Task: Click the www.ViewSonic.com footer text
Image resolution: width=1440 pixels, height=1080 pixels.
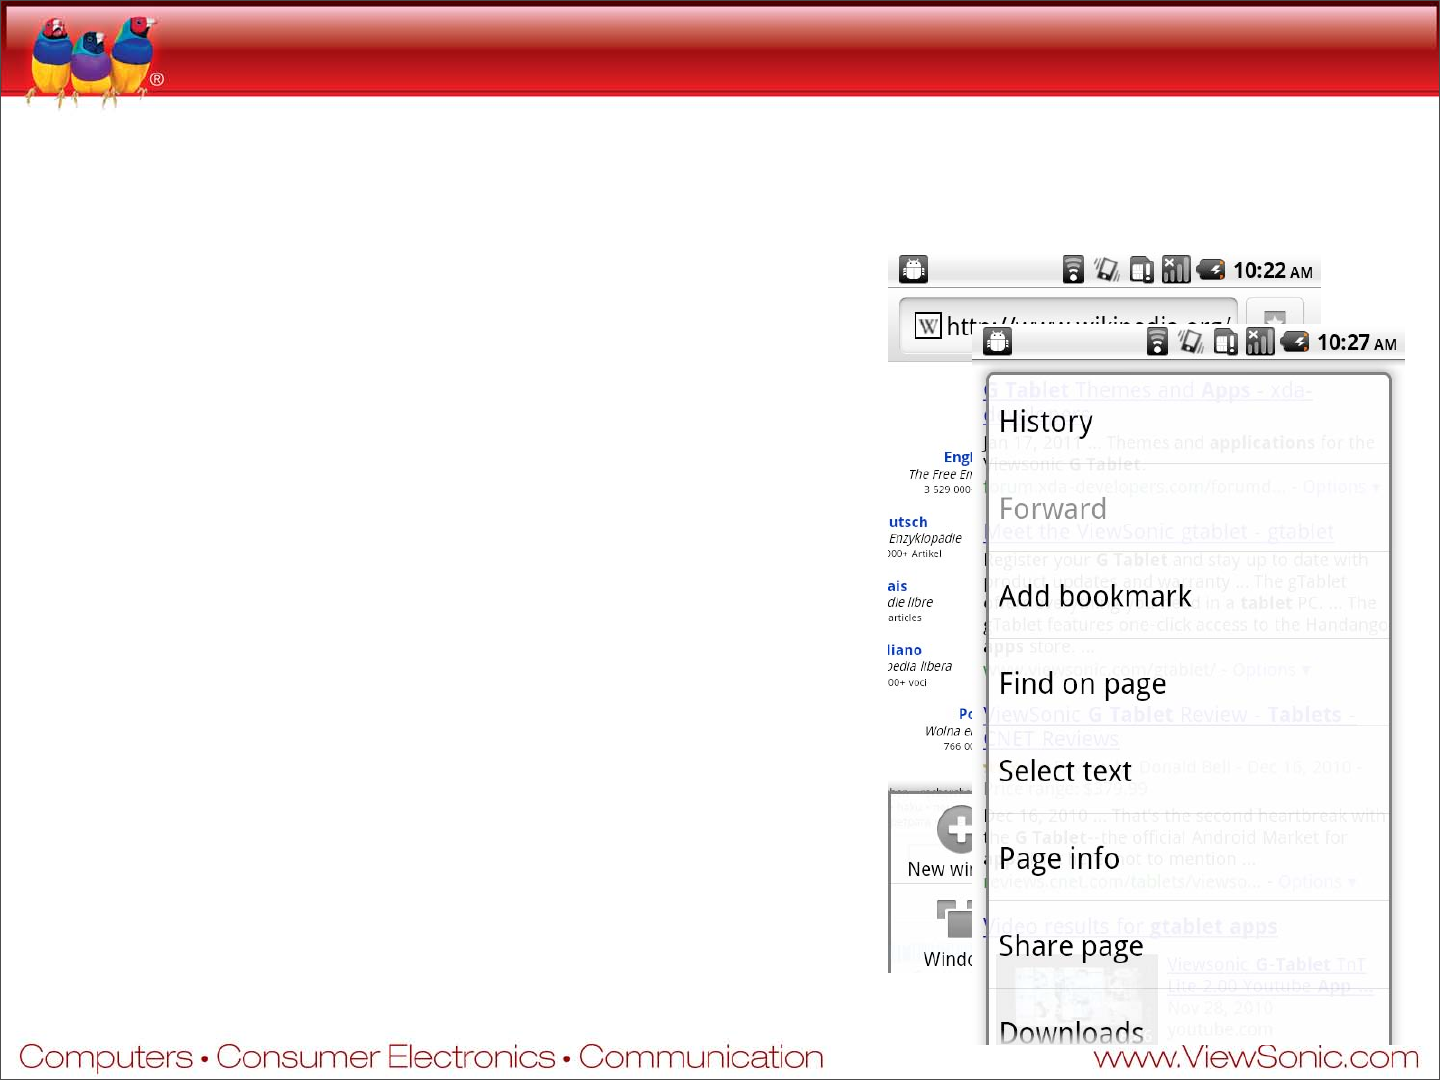Action: click(1256, 1057)
